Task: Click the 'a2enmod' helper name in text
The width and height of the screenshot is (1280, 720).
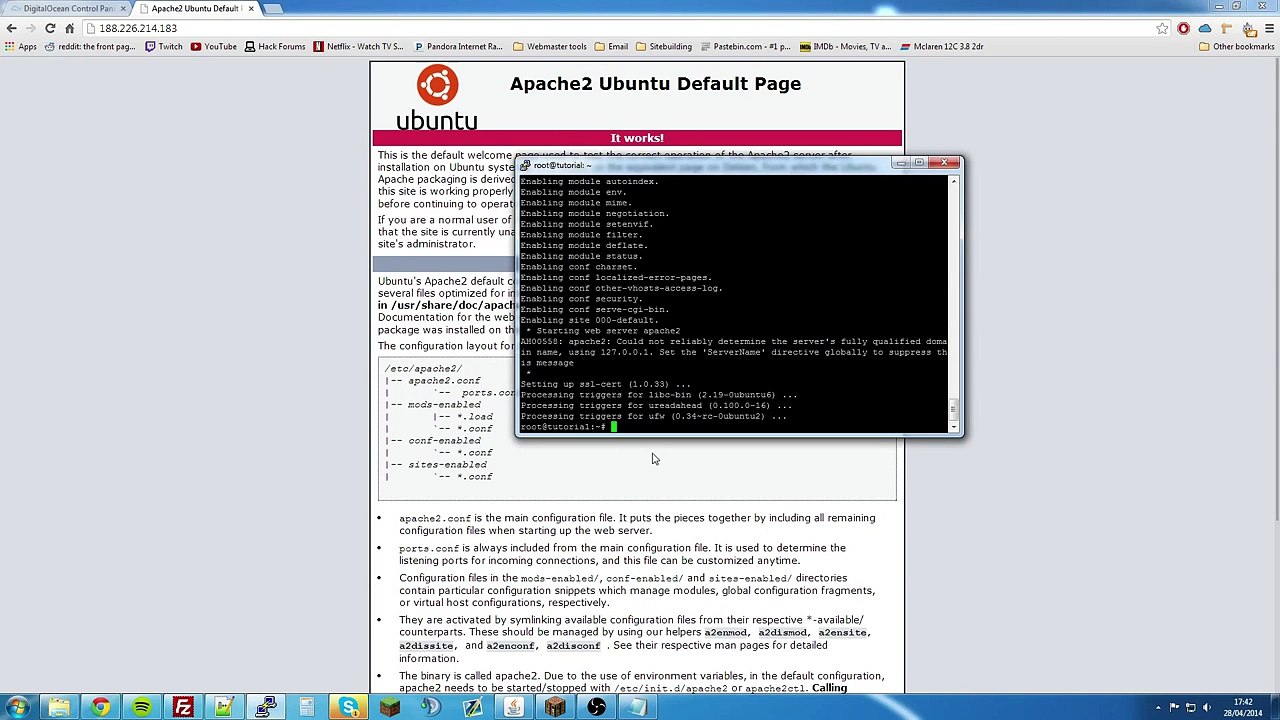Action: [x=725, y=633]
